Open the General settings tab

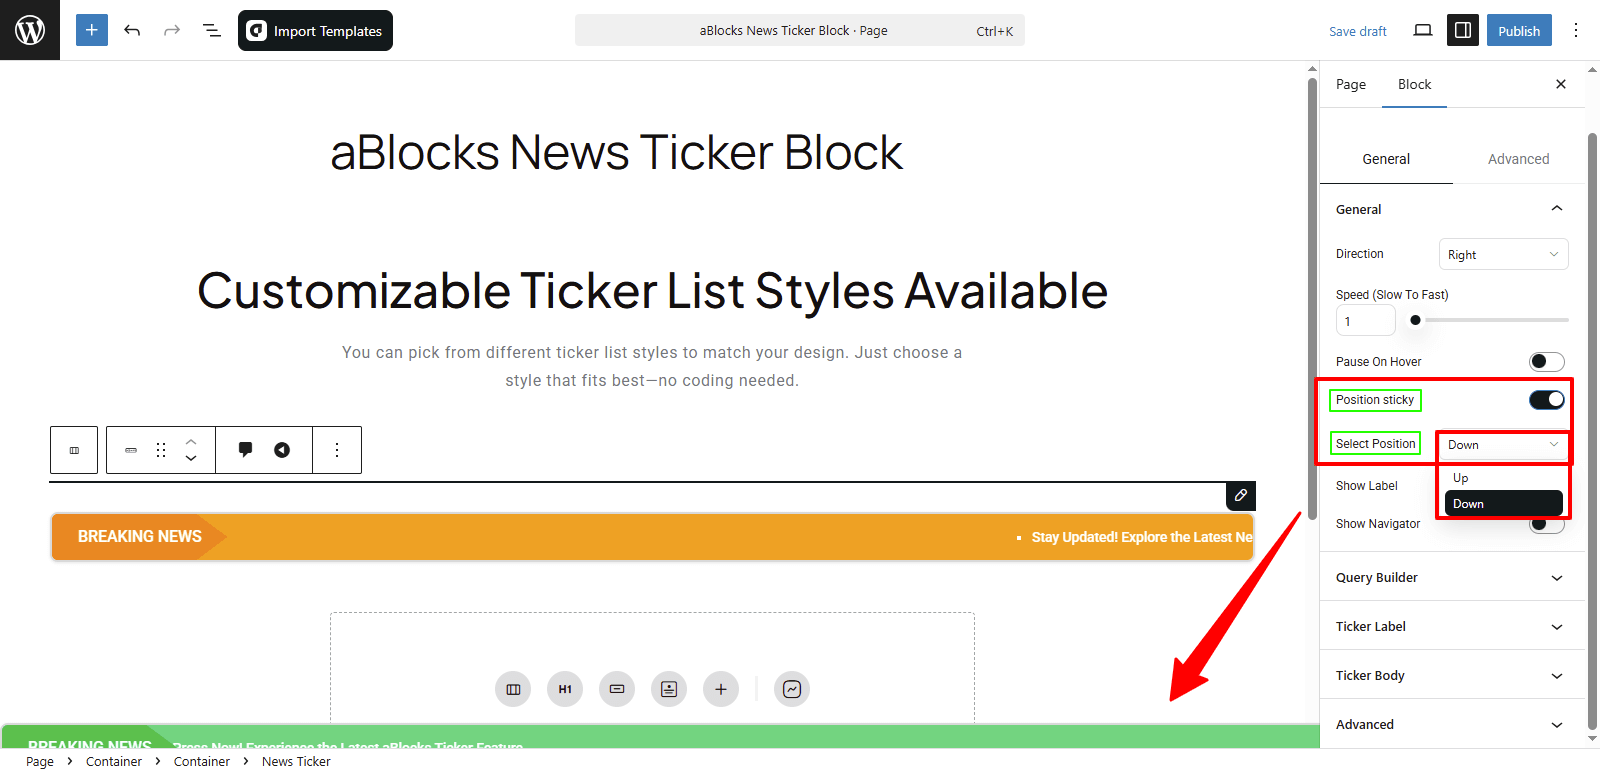pyautogui.click(x=1386, y=159)
